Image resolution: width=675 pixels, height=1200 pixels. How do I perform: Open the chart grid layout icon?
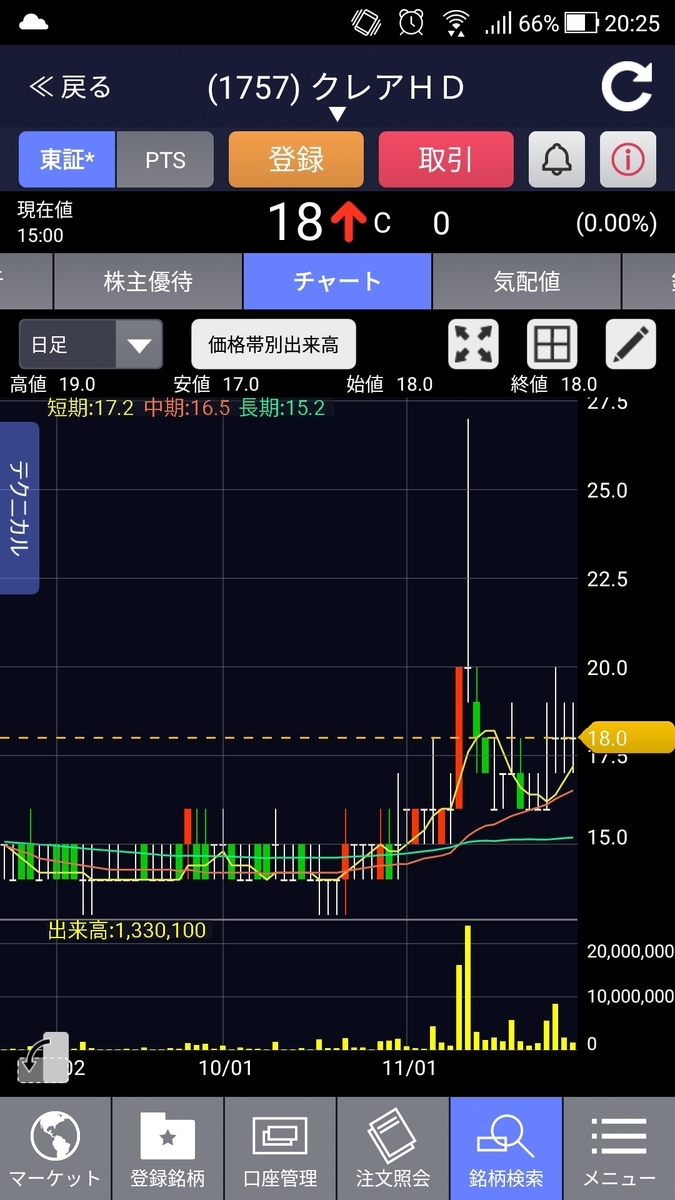[x=552, y=345]
